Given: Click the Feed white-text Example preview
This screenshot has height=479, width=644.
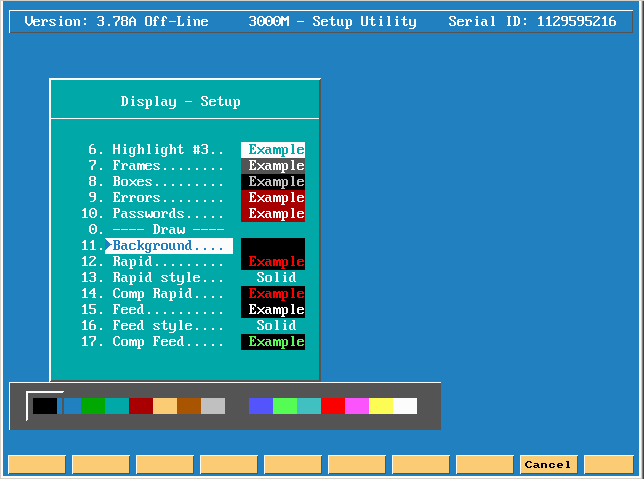Looking at the screenshot, I should click(273, 310).
